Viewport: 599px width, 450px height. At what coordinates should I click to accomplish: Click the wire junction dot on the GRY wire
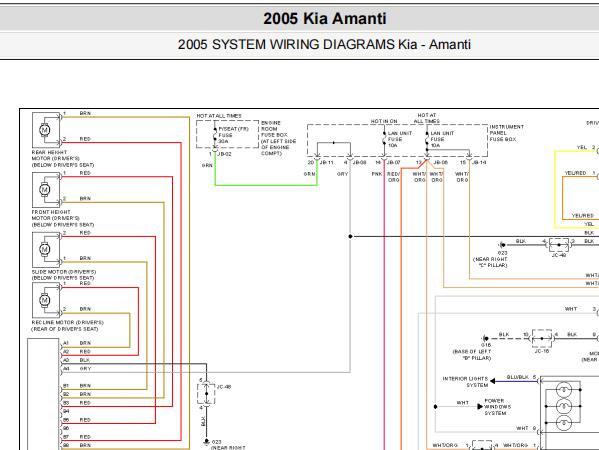[x=350, y=236]
